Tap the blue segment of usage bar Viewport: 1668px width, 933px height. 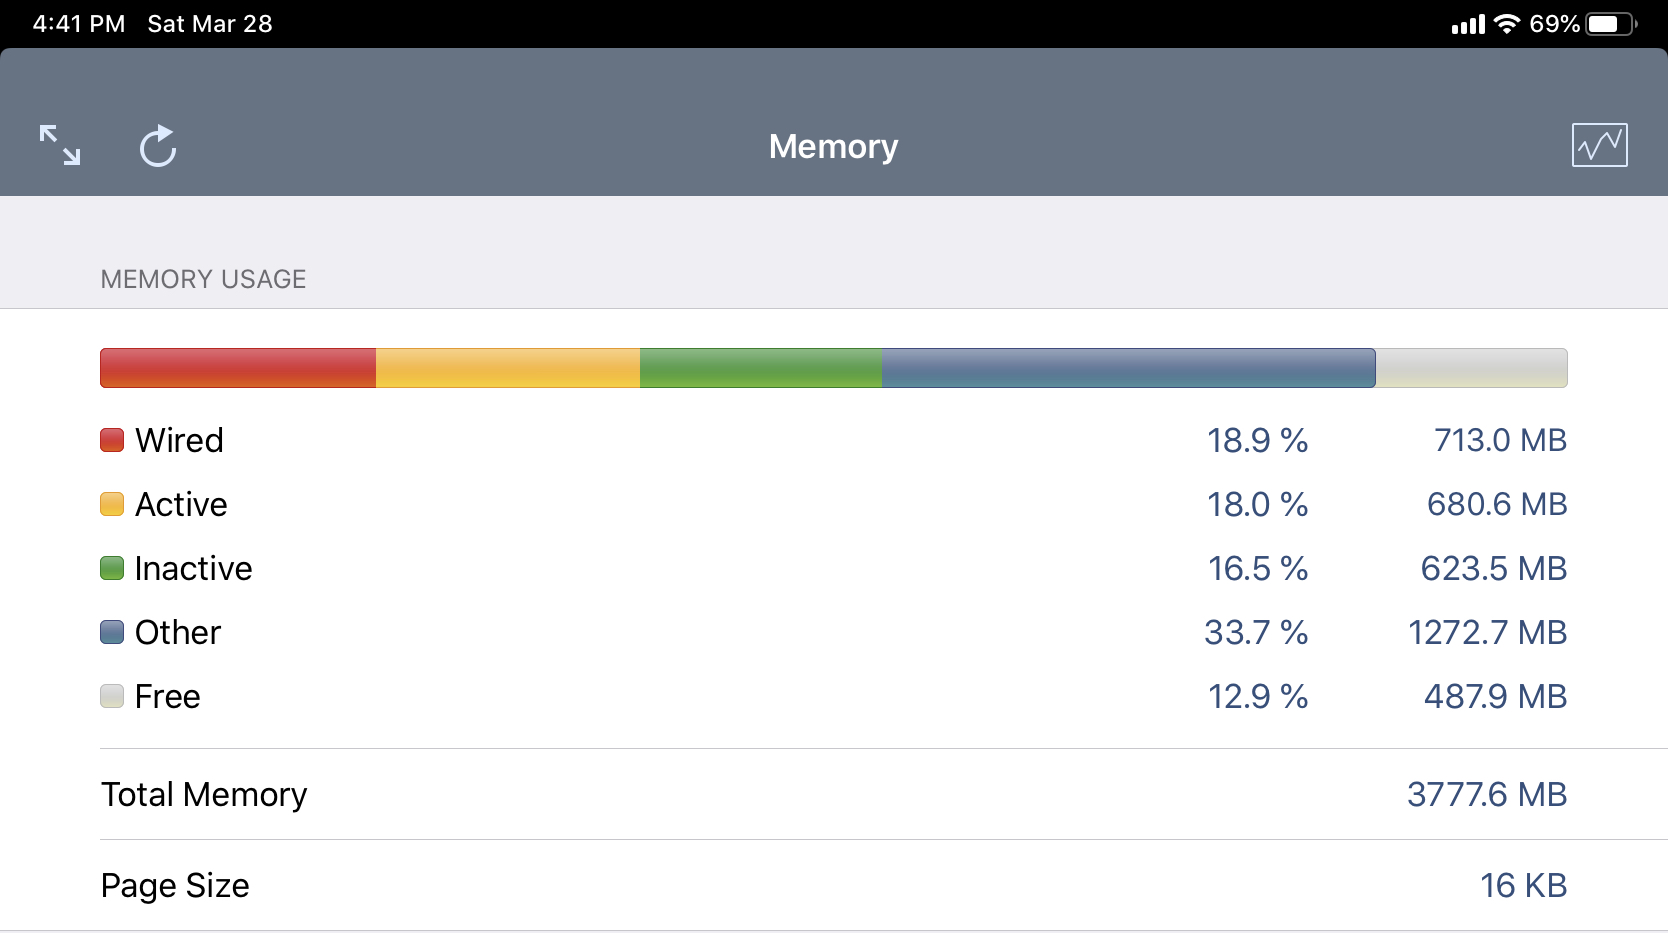1128,368
